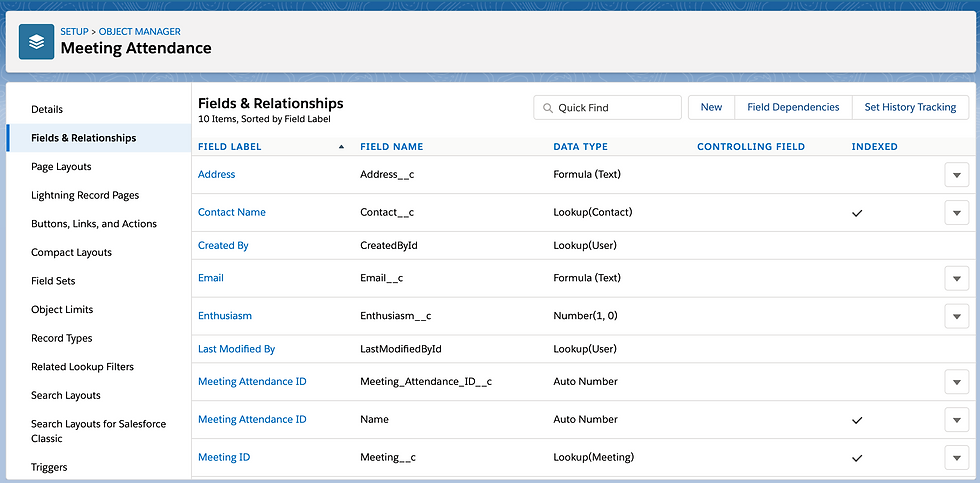Image resolution: width=980 pixels, height=483 pixels.
Task: Open the Email field link
Action: click(x=211, y=278)
